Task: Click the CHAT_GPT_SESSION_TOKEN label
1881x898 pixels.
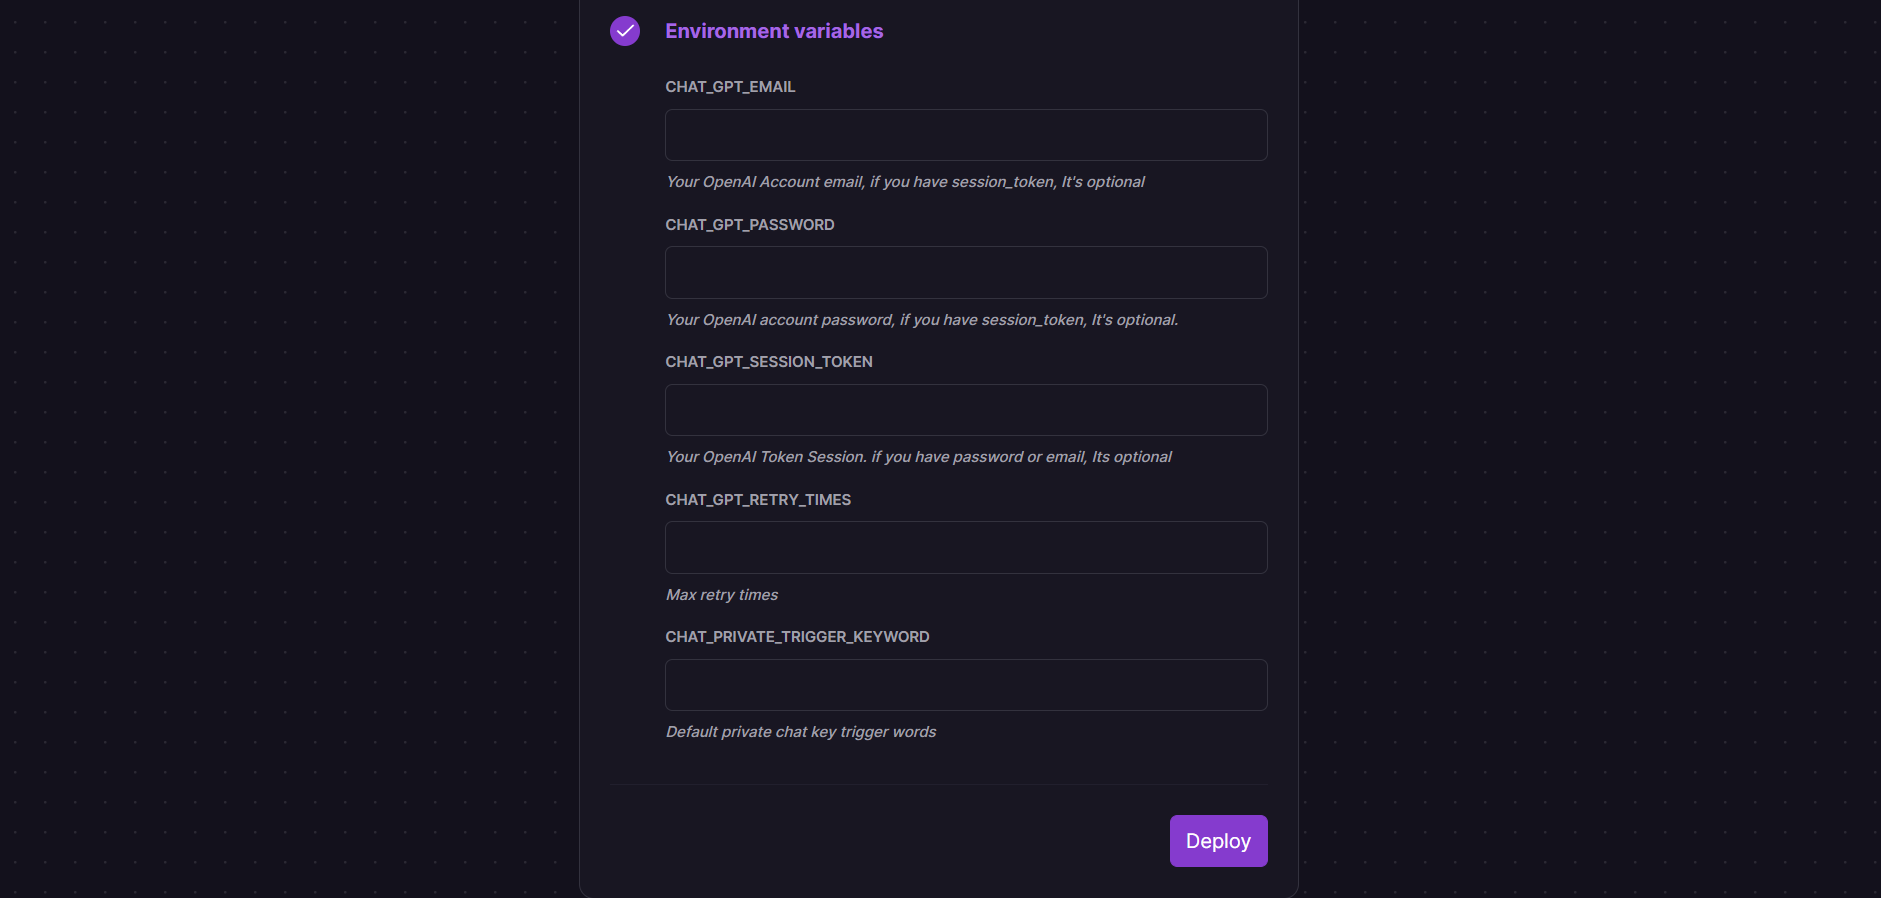Action: 769,362
